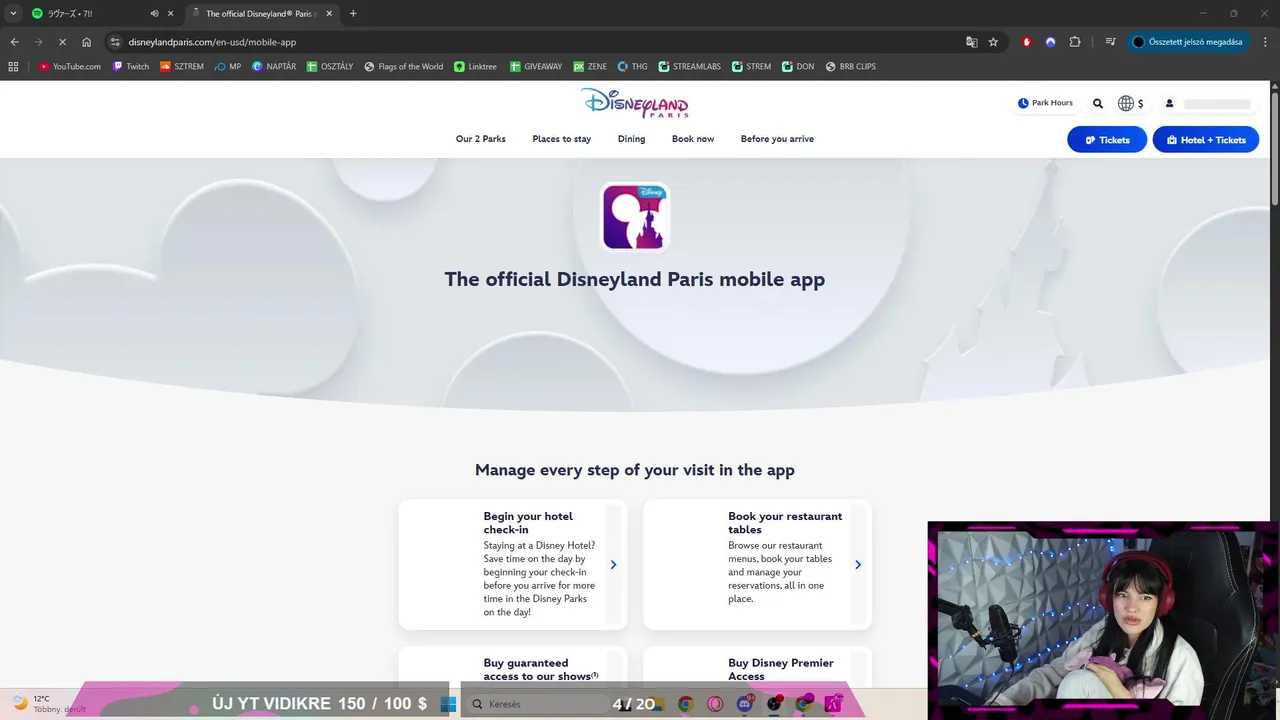Click the Hotel + Tickets button
1280x720 pixels.
click(1205, 140)
